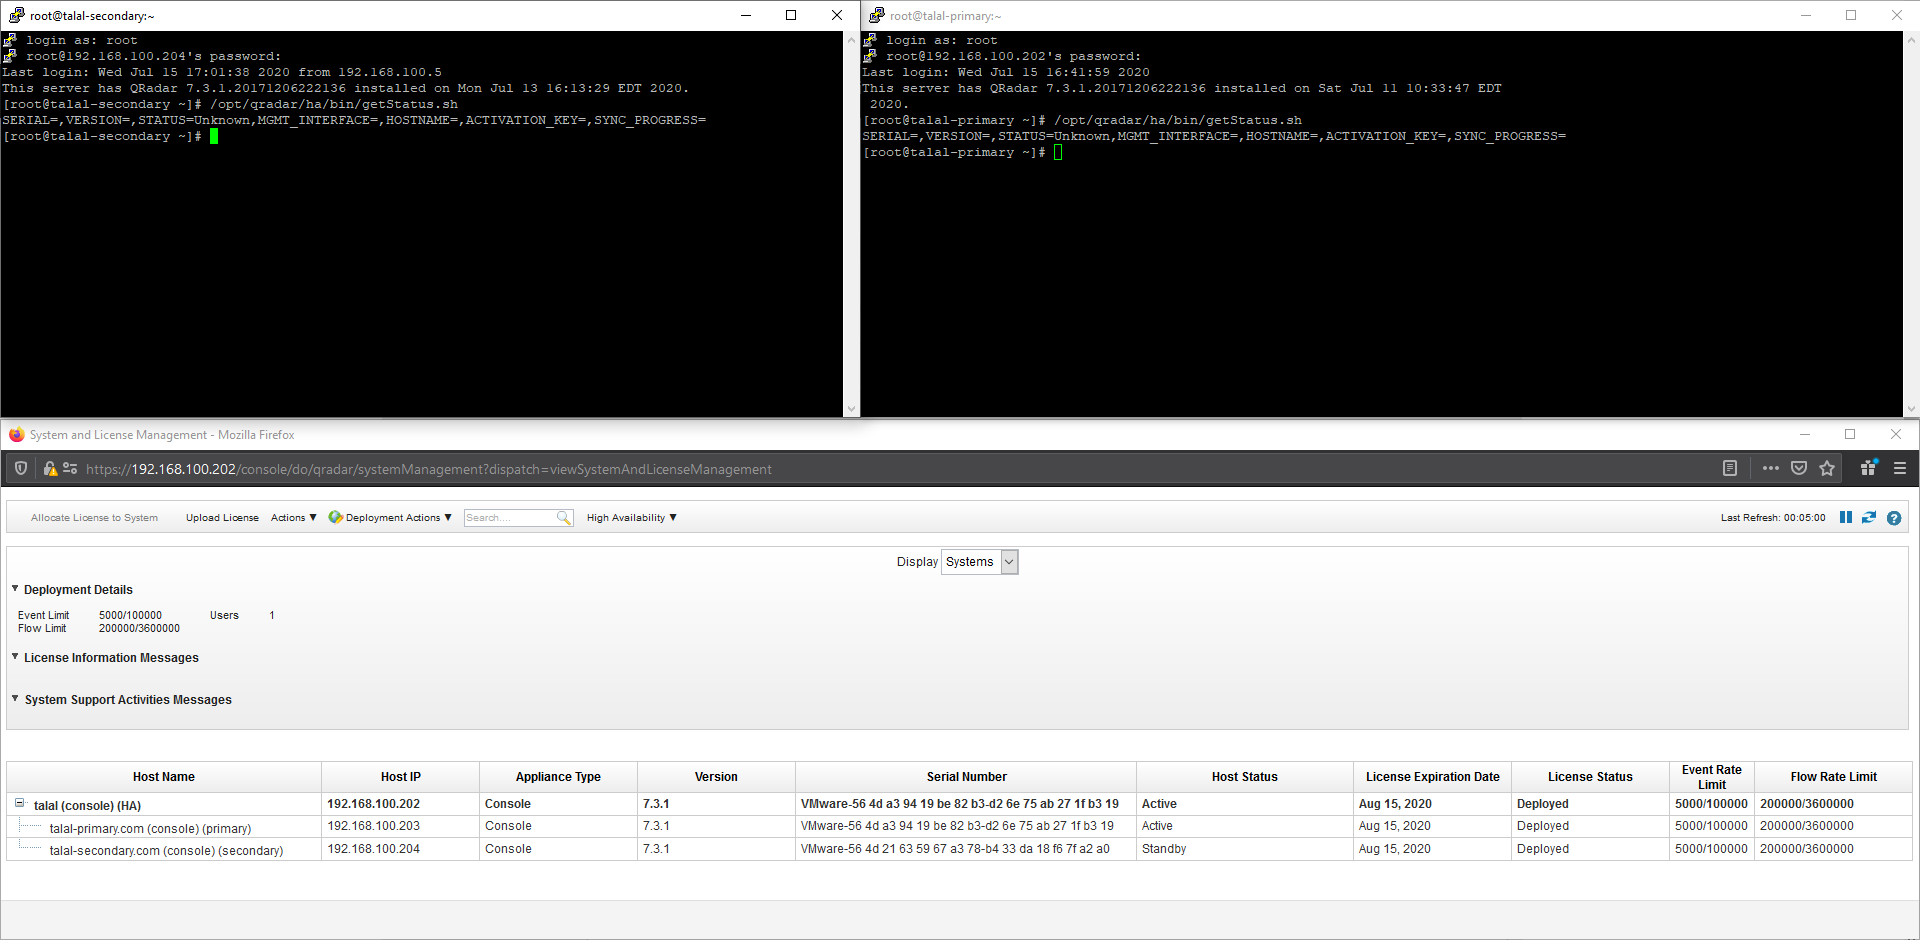
Task: Click the serial number ending in 7f a2 a0
Action: pos(955,849)
